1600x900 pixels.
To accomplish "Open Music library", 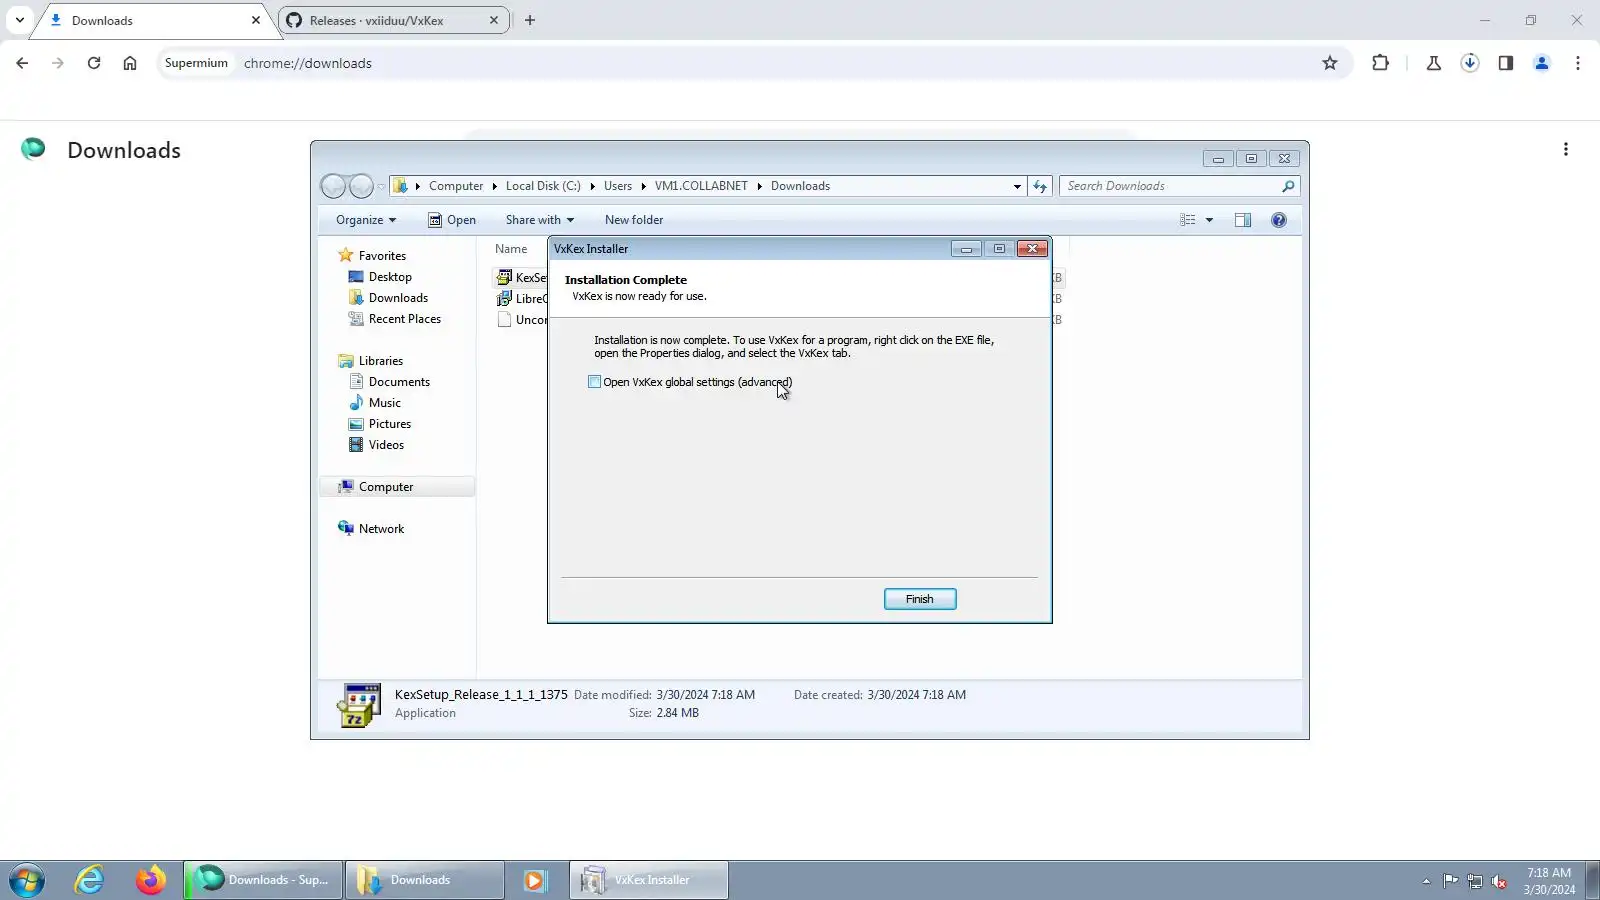I will pyautogui.click(x=385, y=403).
